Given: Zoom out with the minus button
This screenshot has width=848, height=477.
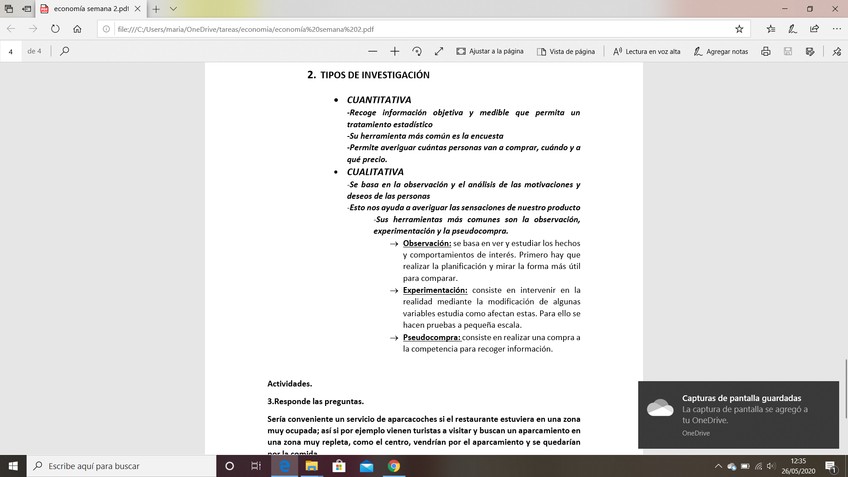Looking at the screenshot, I should click(372, 51).
